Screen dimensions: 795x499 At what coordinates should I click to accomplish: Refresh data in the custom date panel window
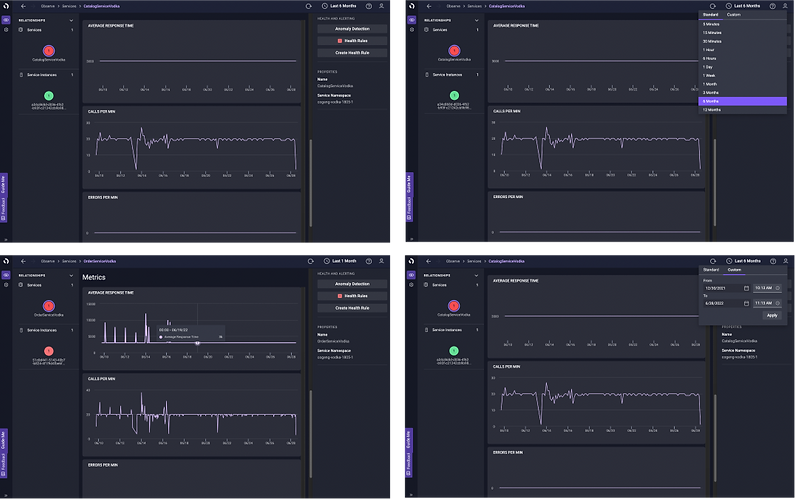pos(713,261)
